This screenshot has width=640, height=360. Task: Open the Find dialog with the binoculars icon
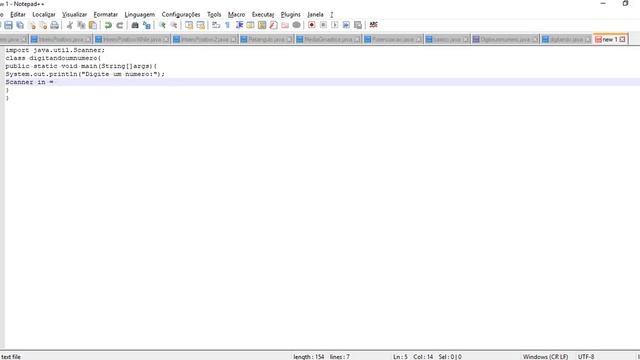(135, 25)
